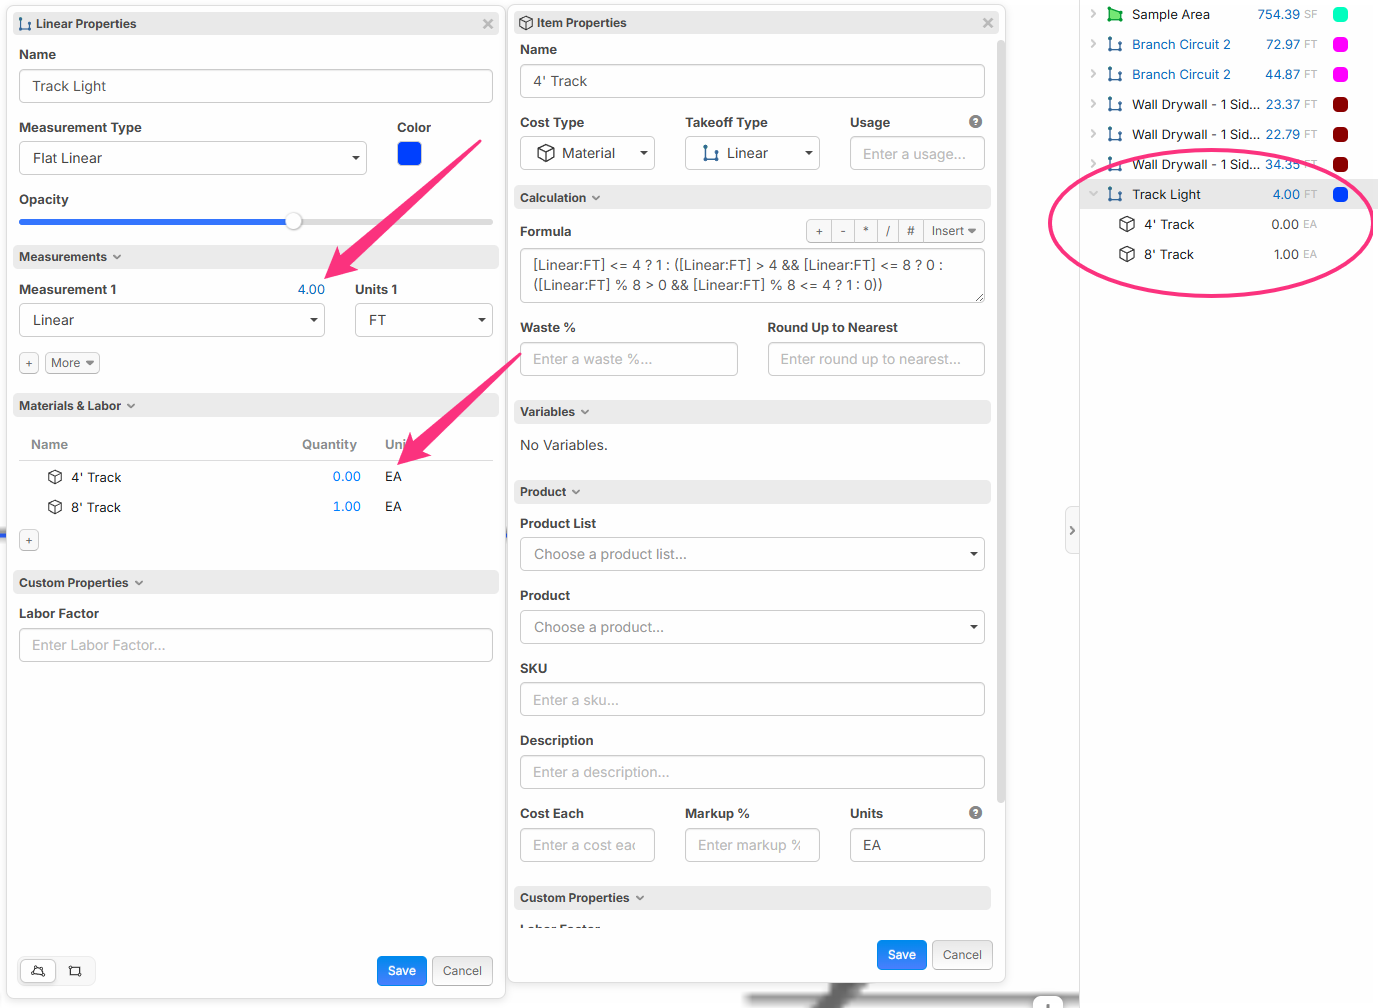The width and height of the screenshot is (1378, 1008).
Task: Expand the first Branch Circuit 2 item
Action: coord(1093,44)
